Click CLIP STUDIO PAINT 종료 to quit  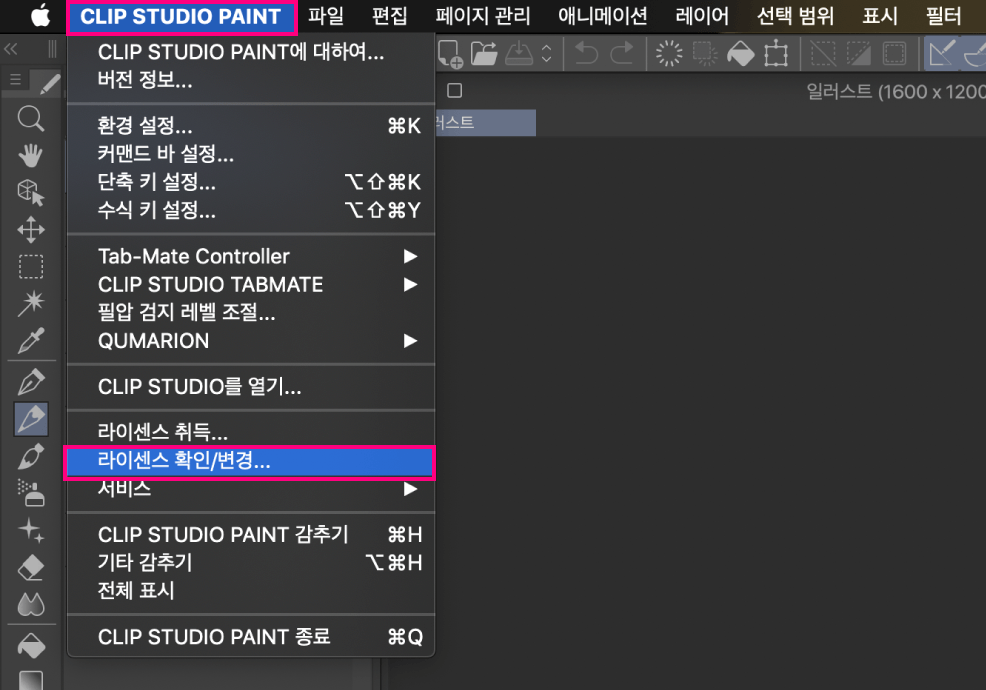(x=214, y=636)
